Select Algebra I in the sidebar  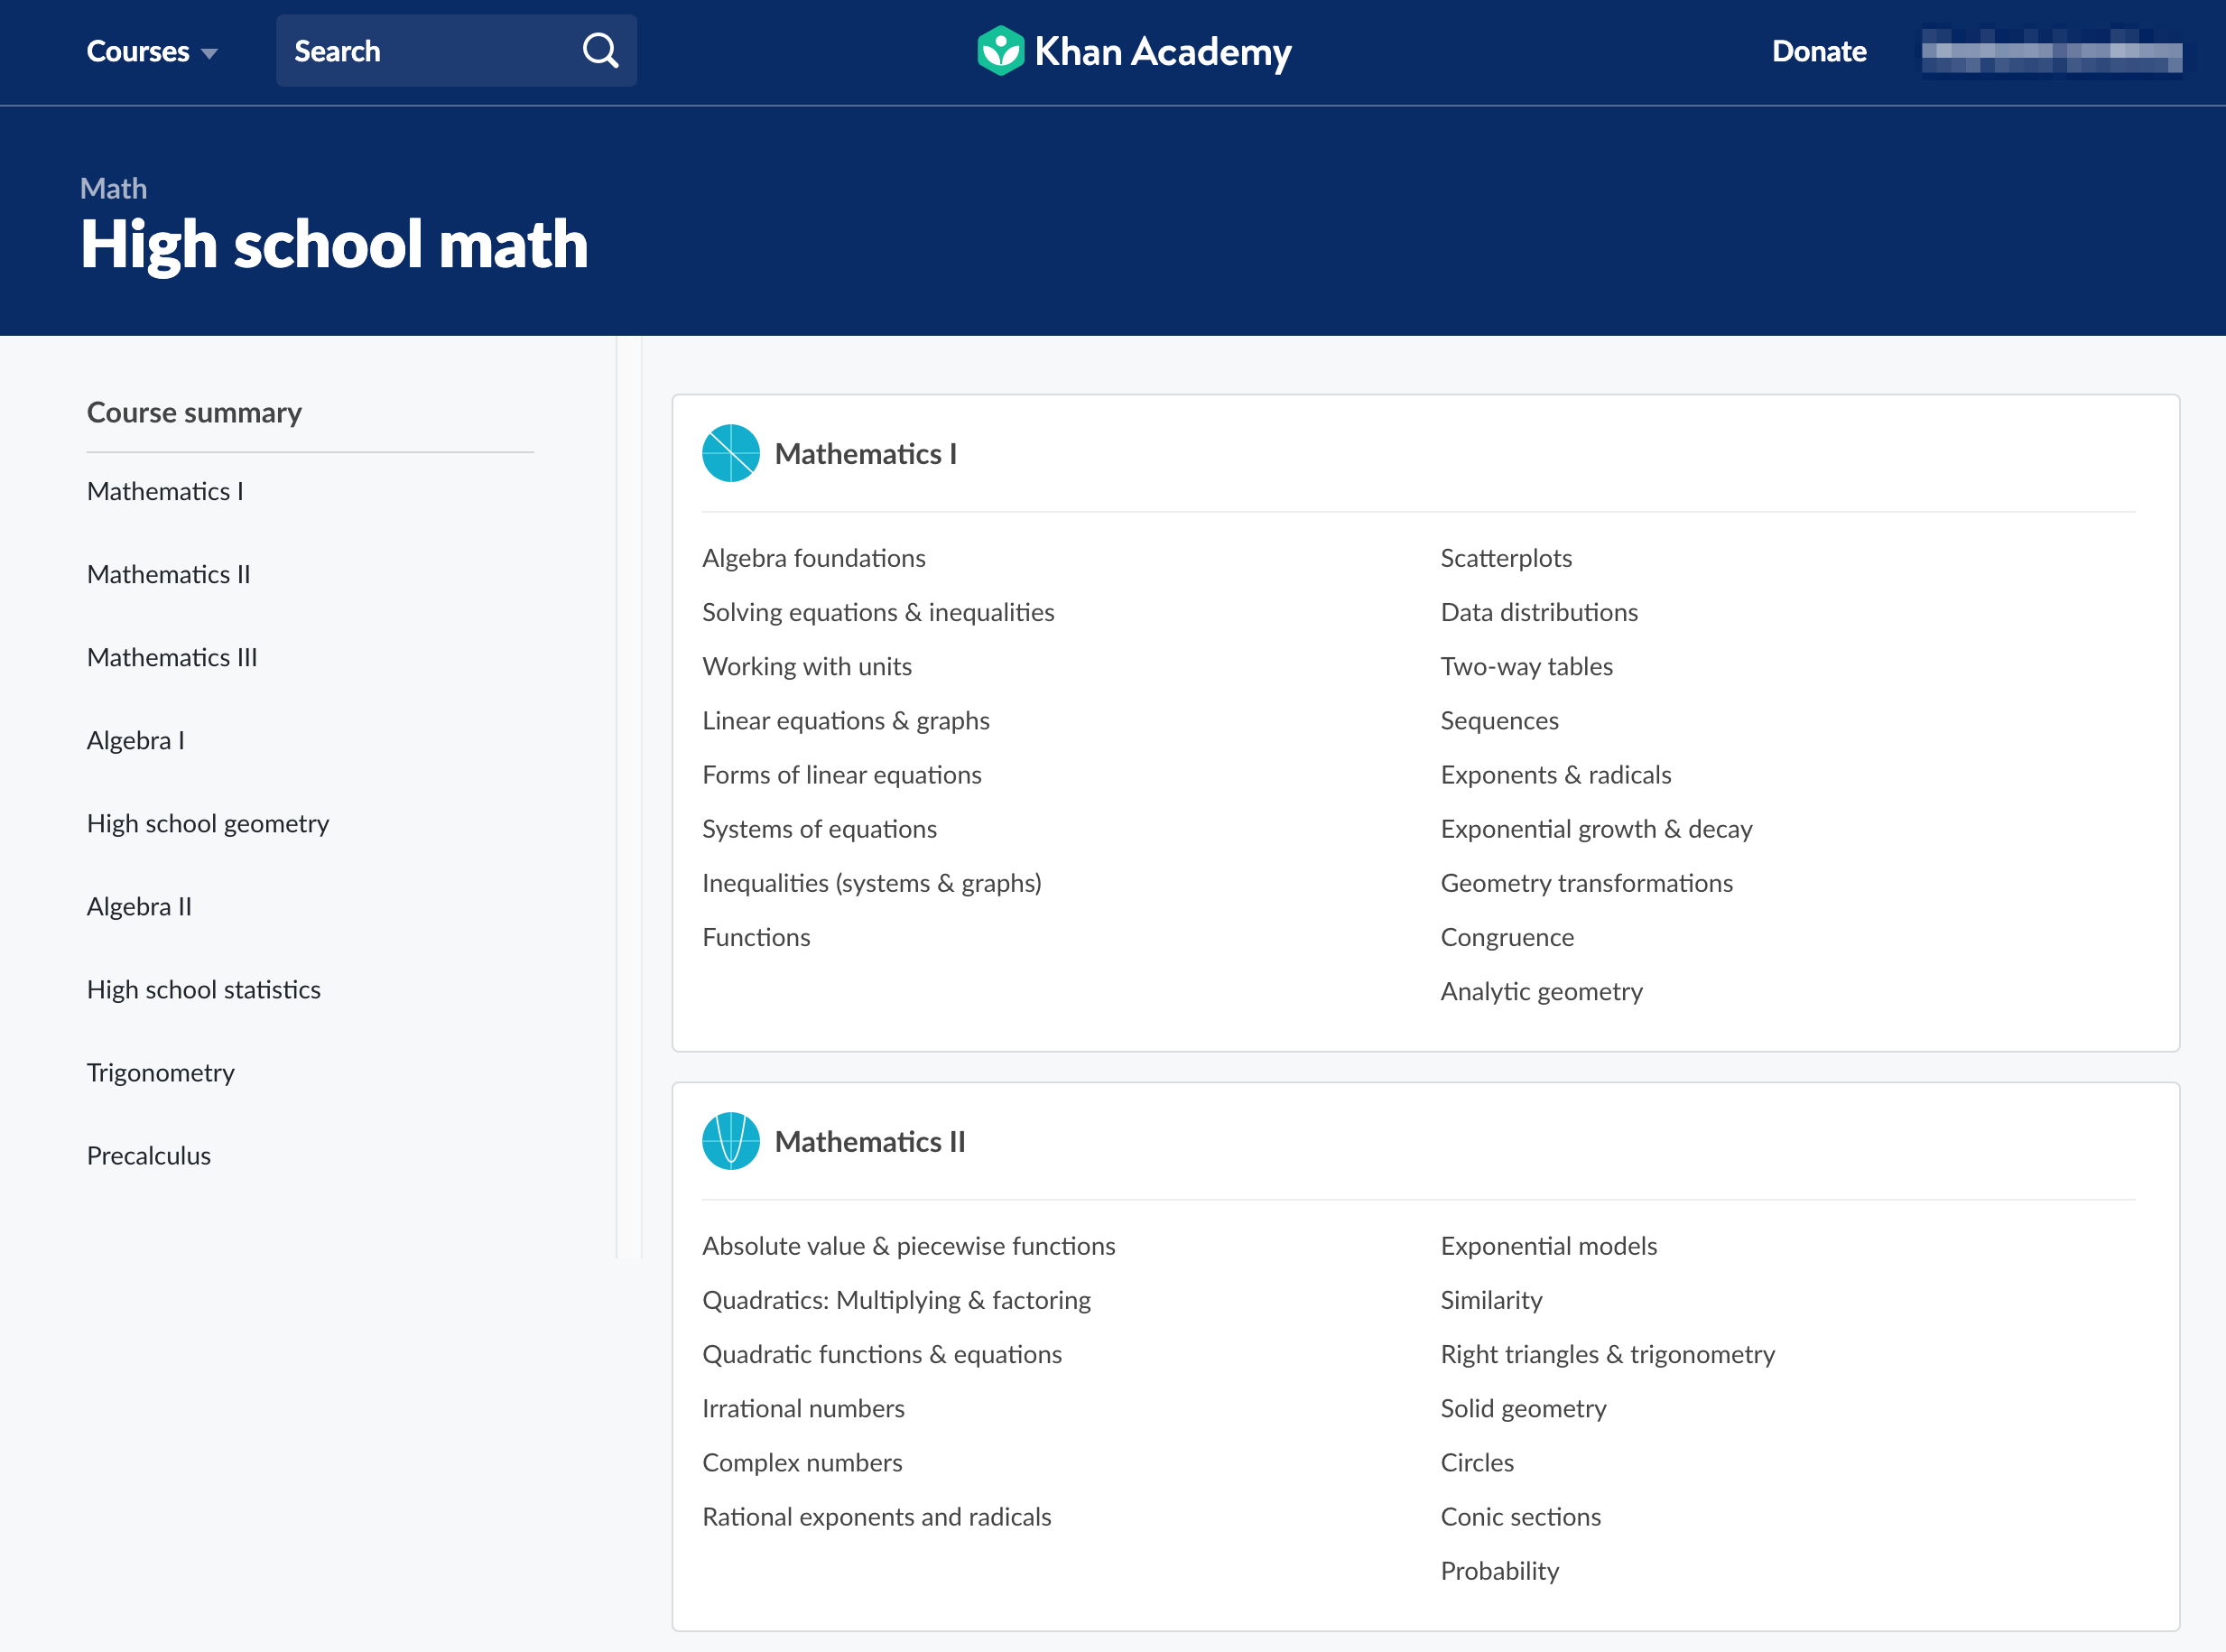point(136,740)
